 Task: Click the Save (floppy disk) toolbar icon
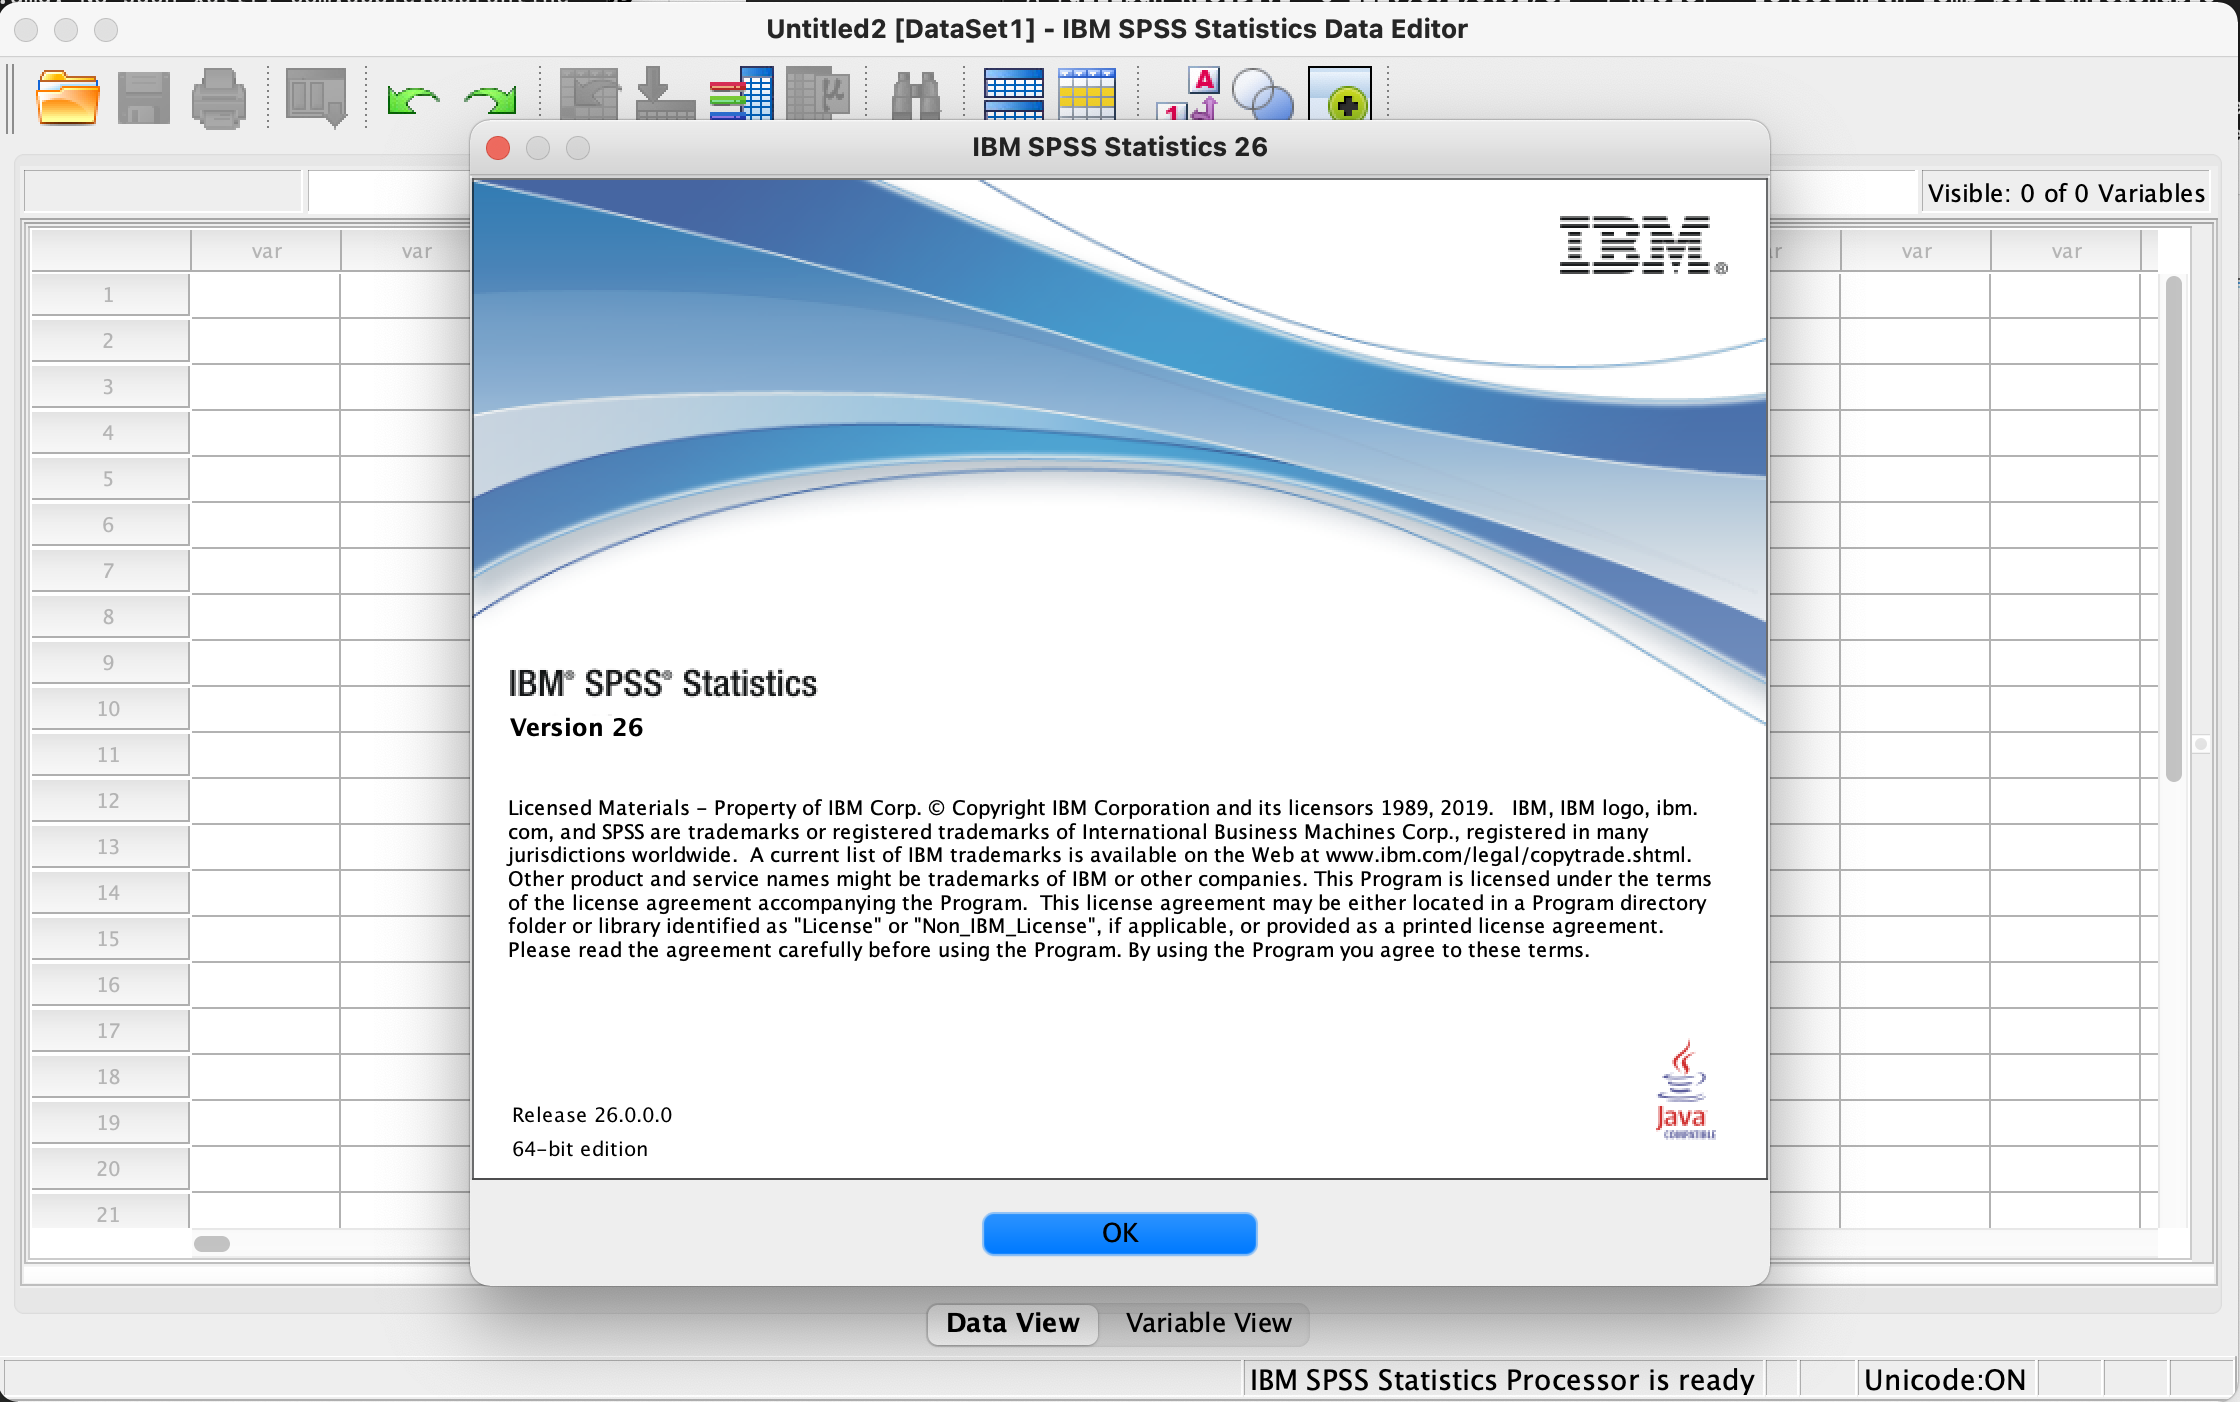[144, 97]
